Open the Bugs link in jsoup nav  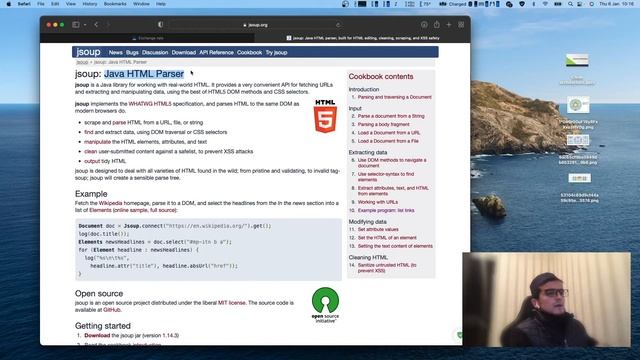pos(132,52)
